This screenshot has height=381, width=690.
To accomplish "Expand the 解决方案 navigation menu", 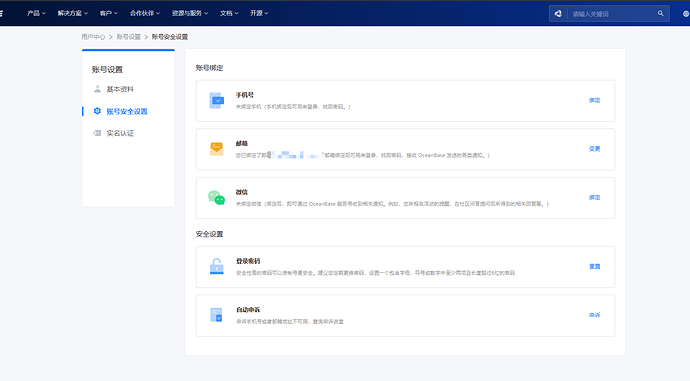I will [73, 13].
